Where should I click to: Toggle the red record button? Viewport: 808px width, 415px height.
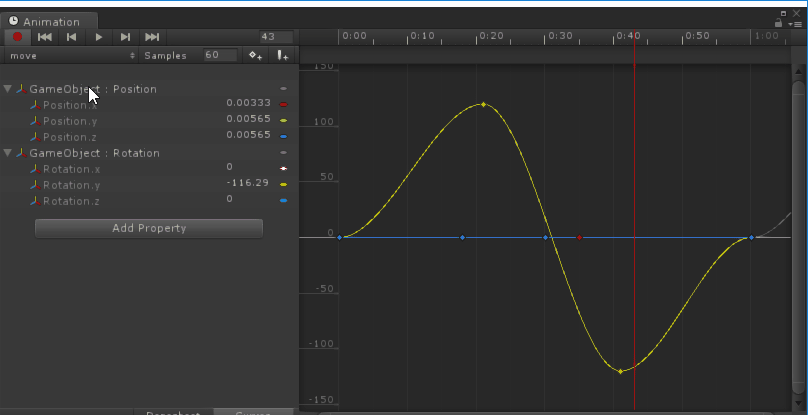point(18,37)
